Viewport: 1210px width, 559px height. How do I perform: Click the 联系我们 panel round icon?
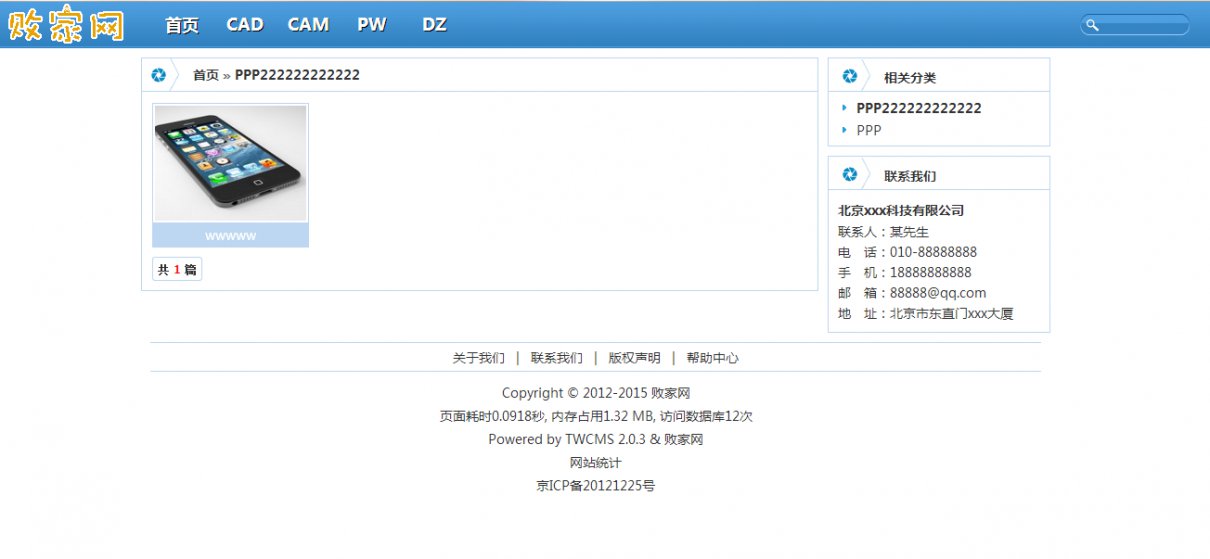point(849,175)
